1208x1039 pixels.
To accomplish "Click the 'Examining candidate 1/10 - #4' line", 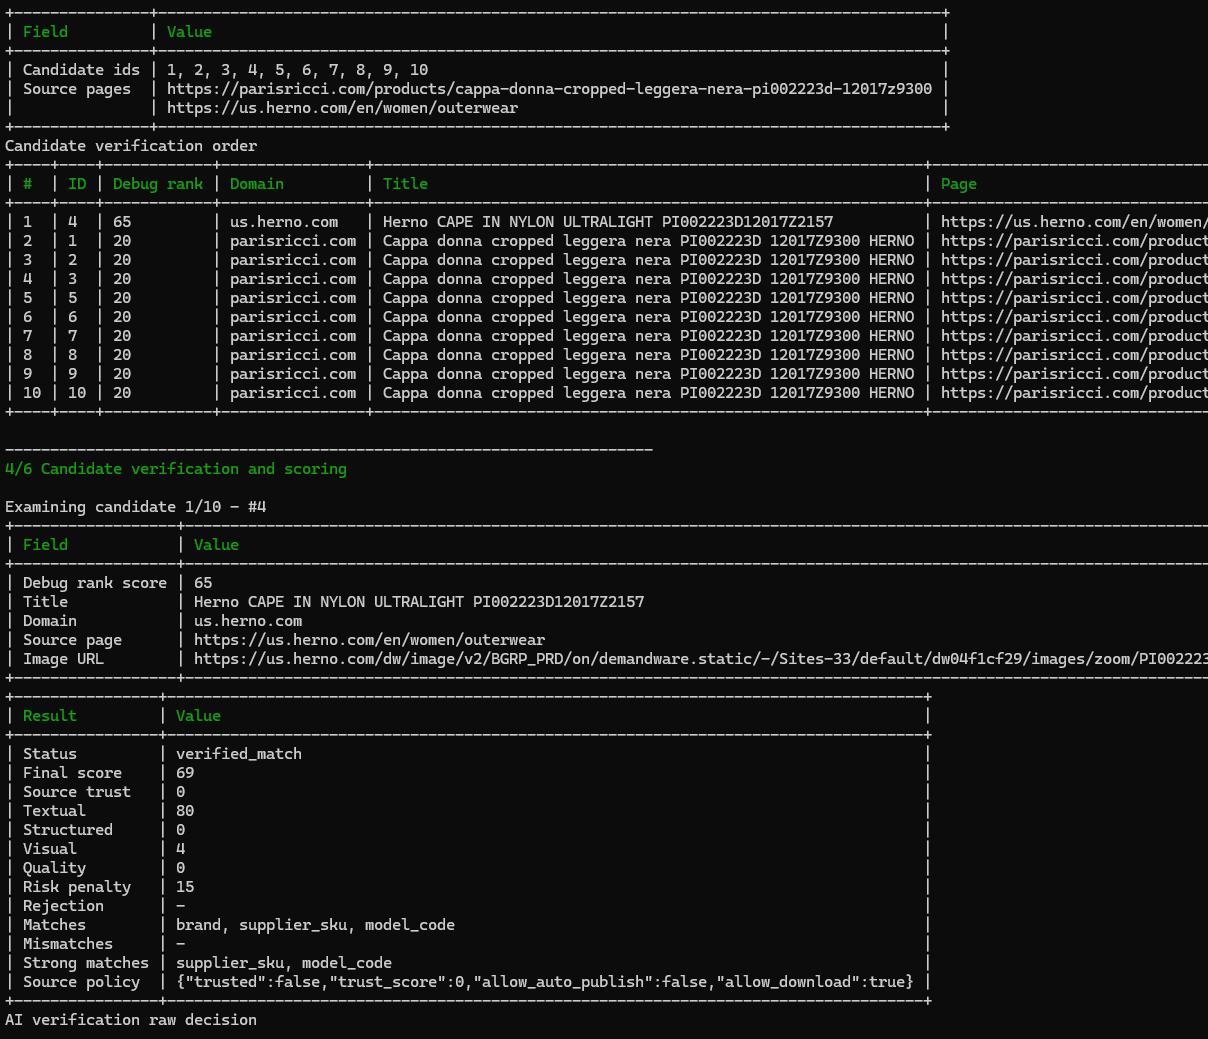I will (136, 507).
